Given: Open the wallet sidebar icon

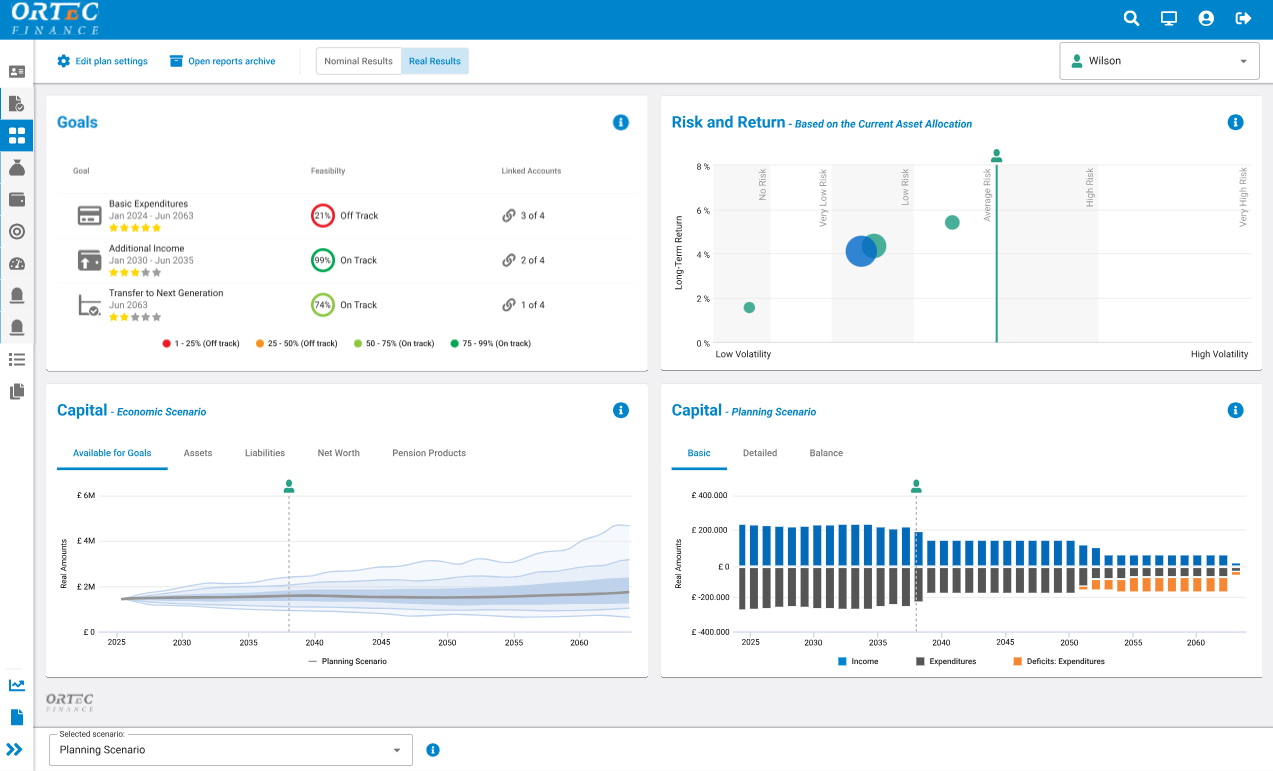Looking at the screenshot, I should coord(17,199).
